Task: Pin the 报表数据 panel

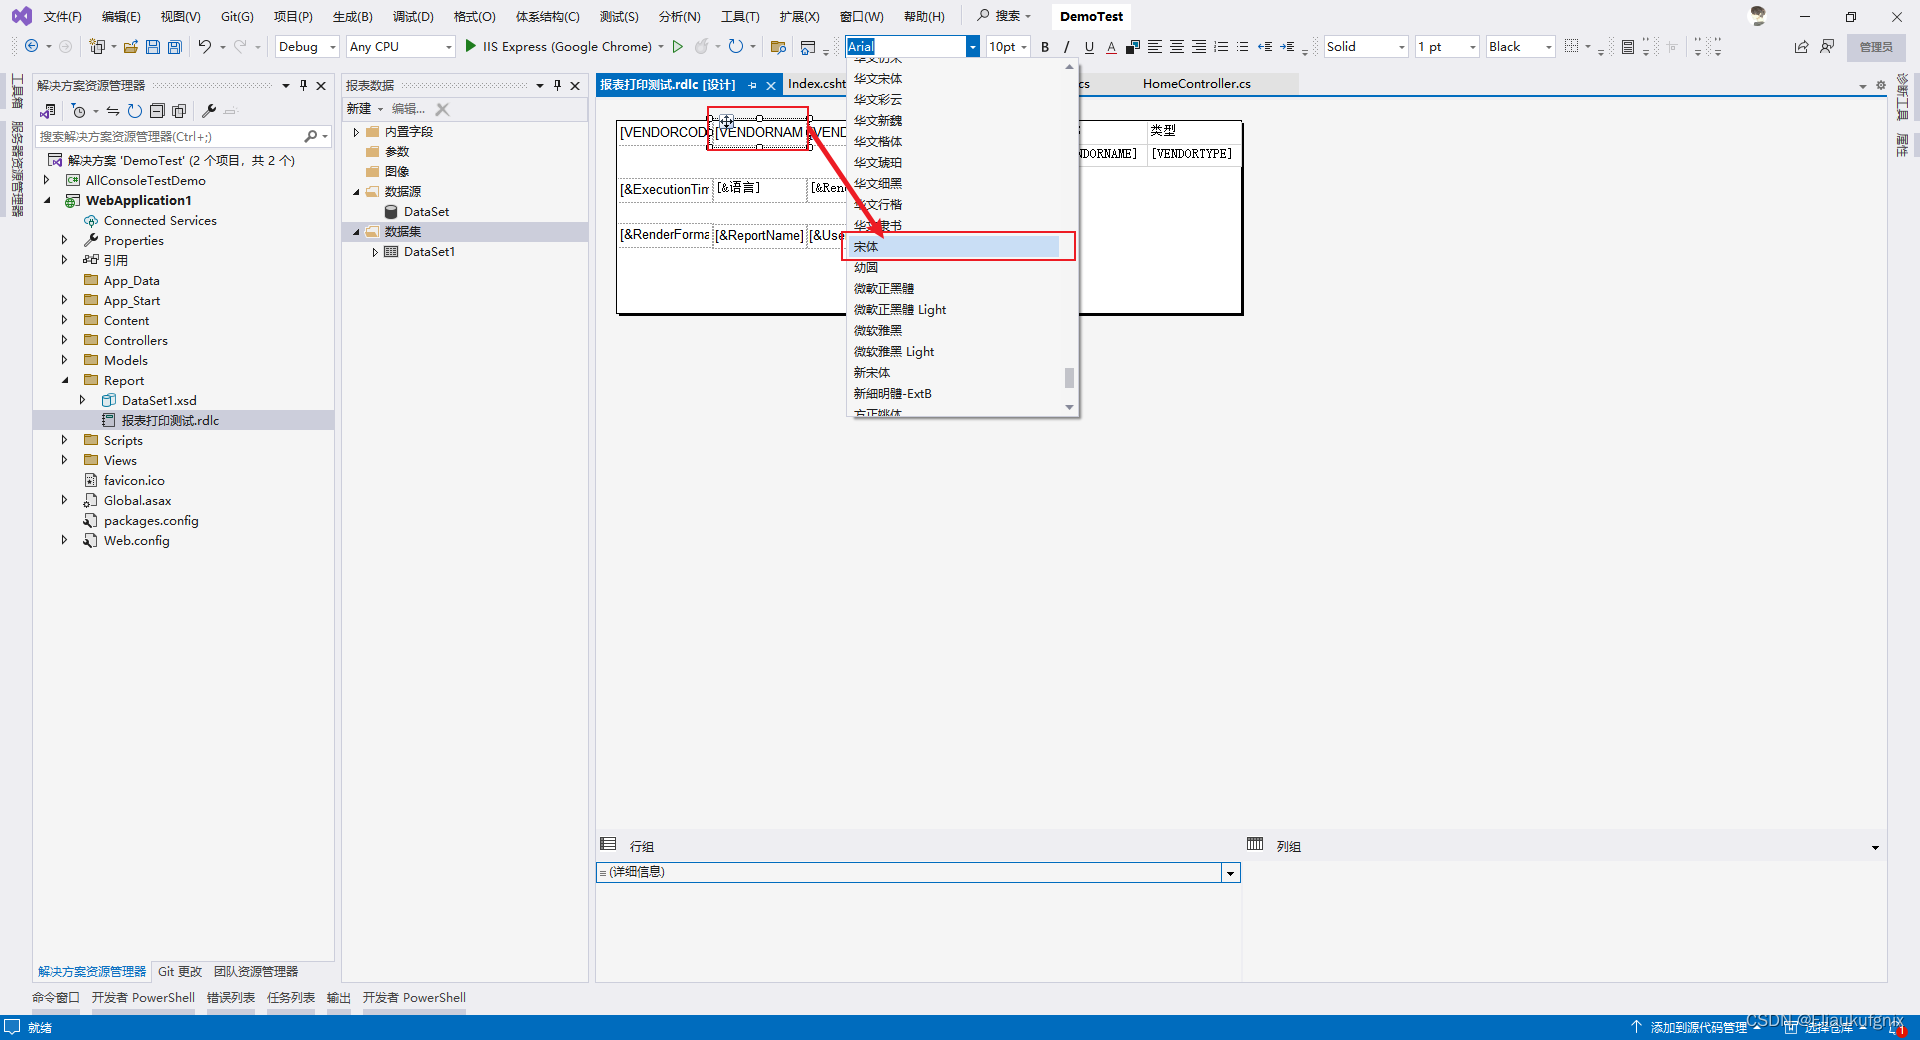Action: pos(558,85)
